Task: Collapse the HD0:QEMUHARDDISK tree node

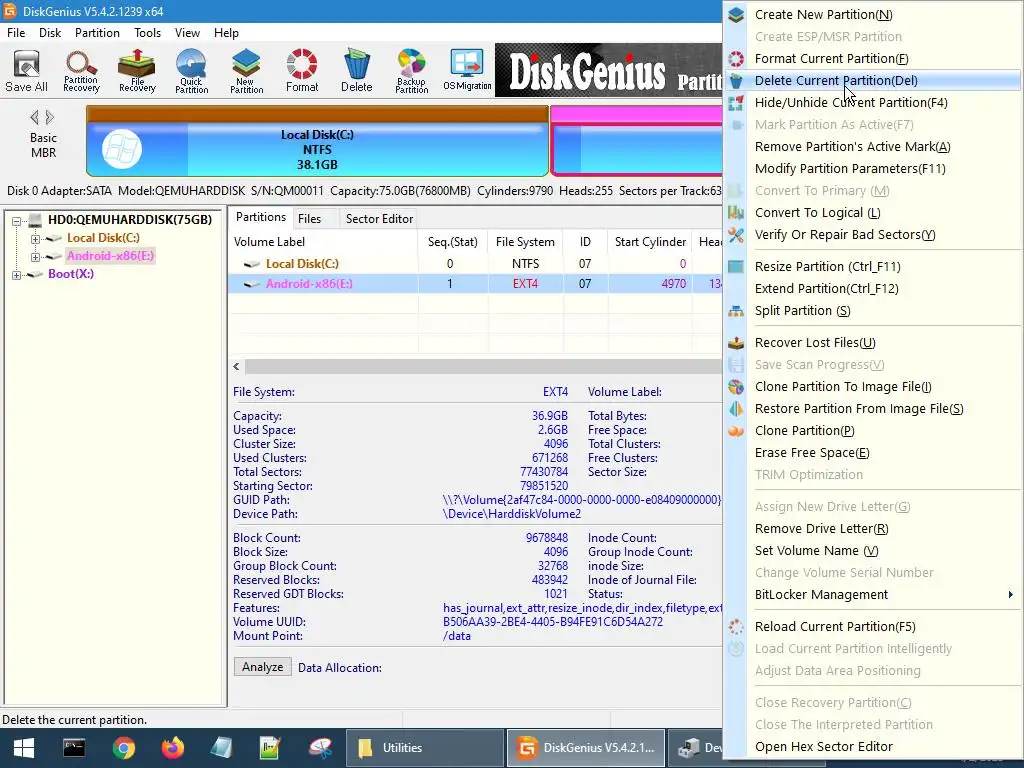Action: click(16, 221)
